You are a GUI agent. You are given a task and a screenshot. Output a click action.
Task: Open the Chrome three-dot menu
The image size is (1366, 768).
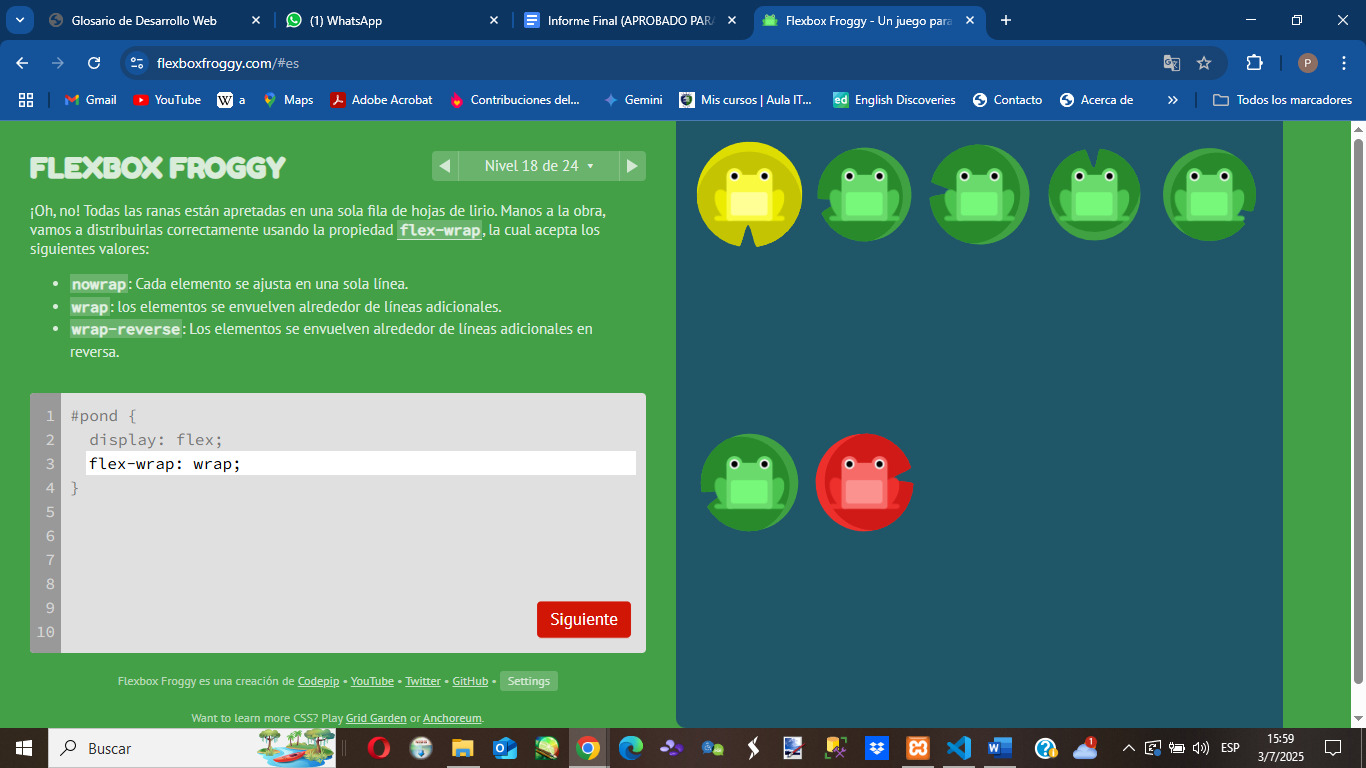tap(1343, 63)
